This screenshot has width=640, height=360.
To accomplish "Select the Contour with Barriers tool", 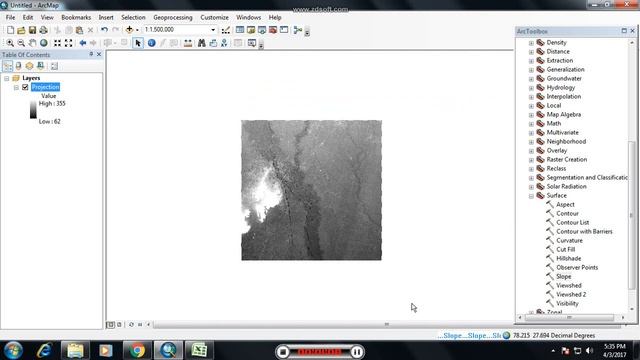I will (x=584, y=231).
